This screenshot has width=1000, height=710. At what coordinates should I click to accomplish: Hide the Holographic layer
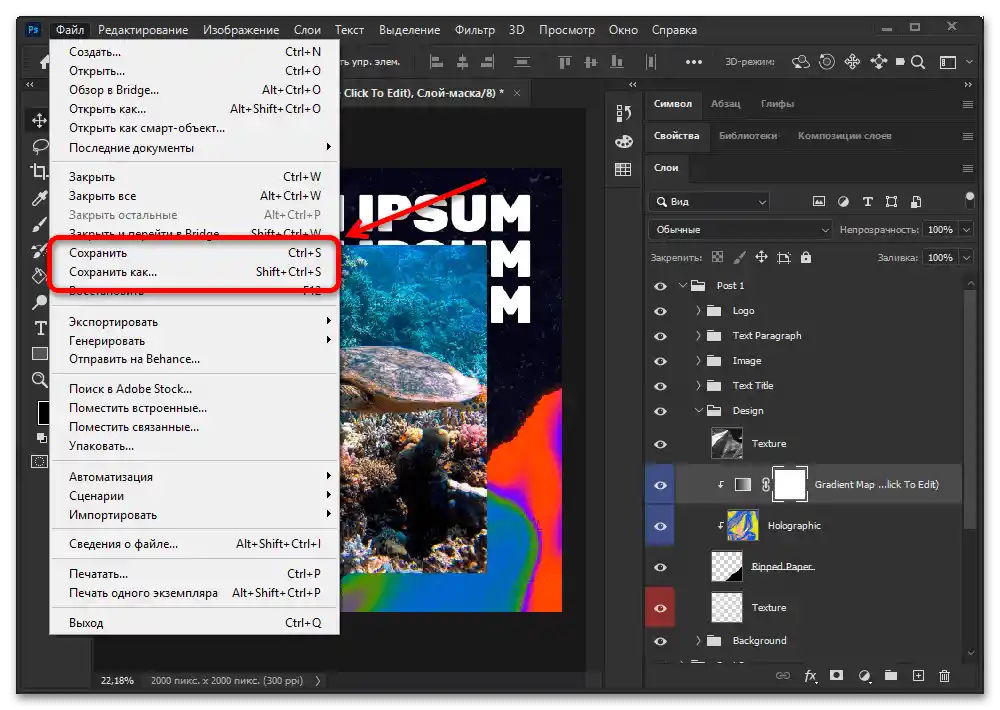pos(661,526)
